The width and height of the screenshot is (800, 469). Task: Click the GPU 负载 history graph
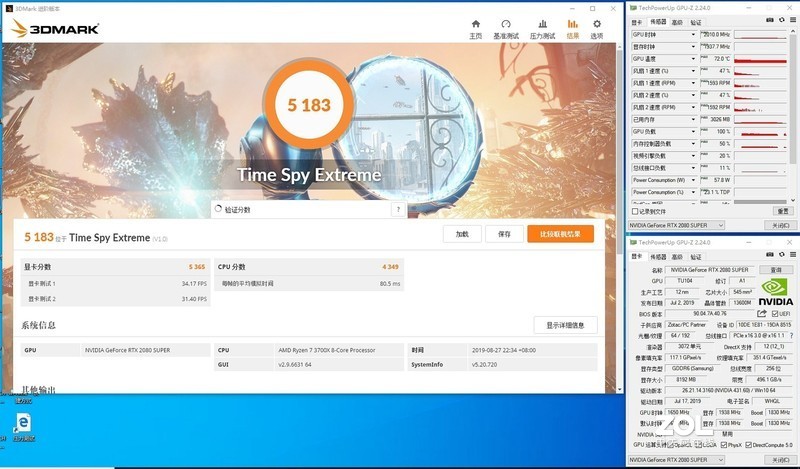[760, 132]
